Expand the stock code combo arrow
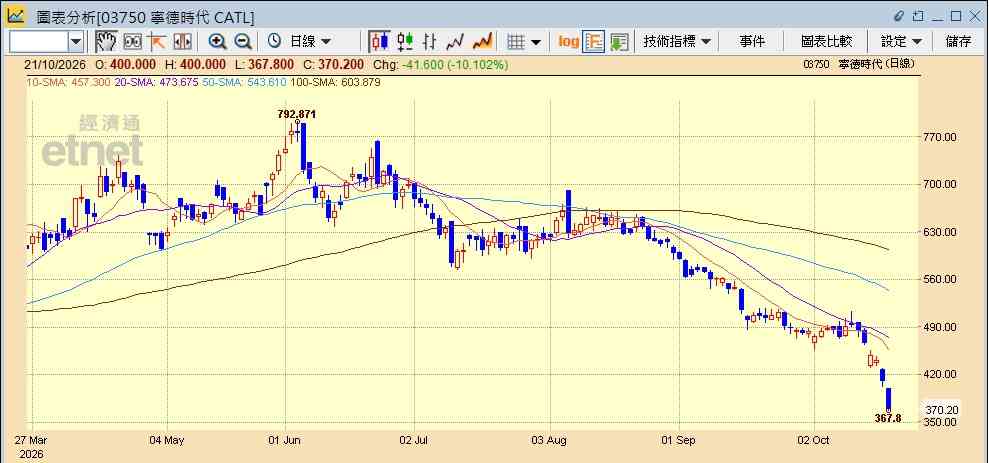The width and height of the screenshot is (989, 463). [76, 42]
